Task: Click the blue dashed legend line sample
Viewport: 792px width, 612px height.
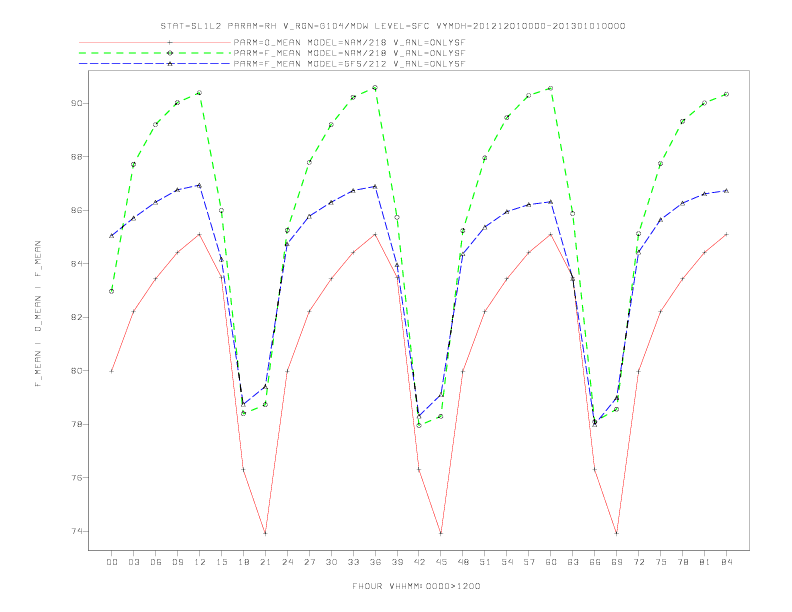Action: (155, 64)
